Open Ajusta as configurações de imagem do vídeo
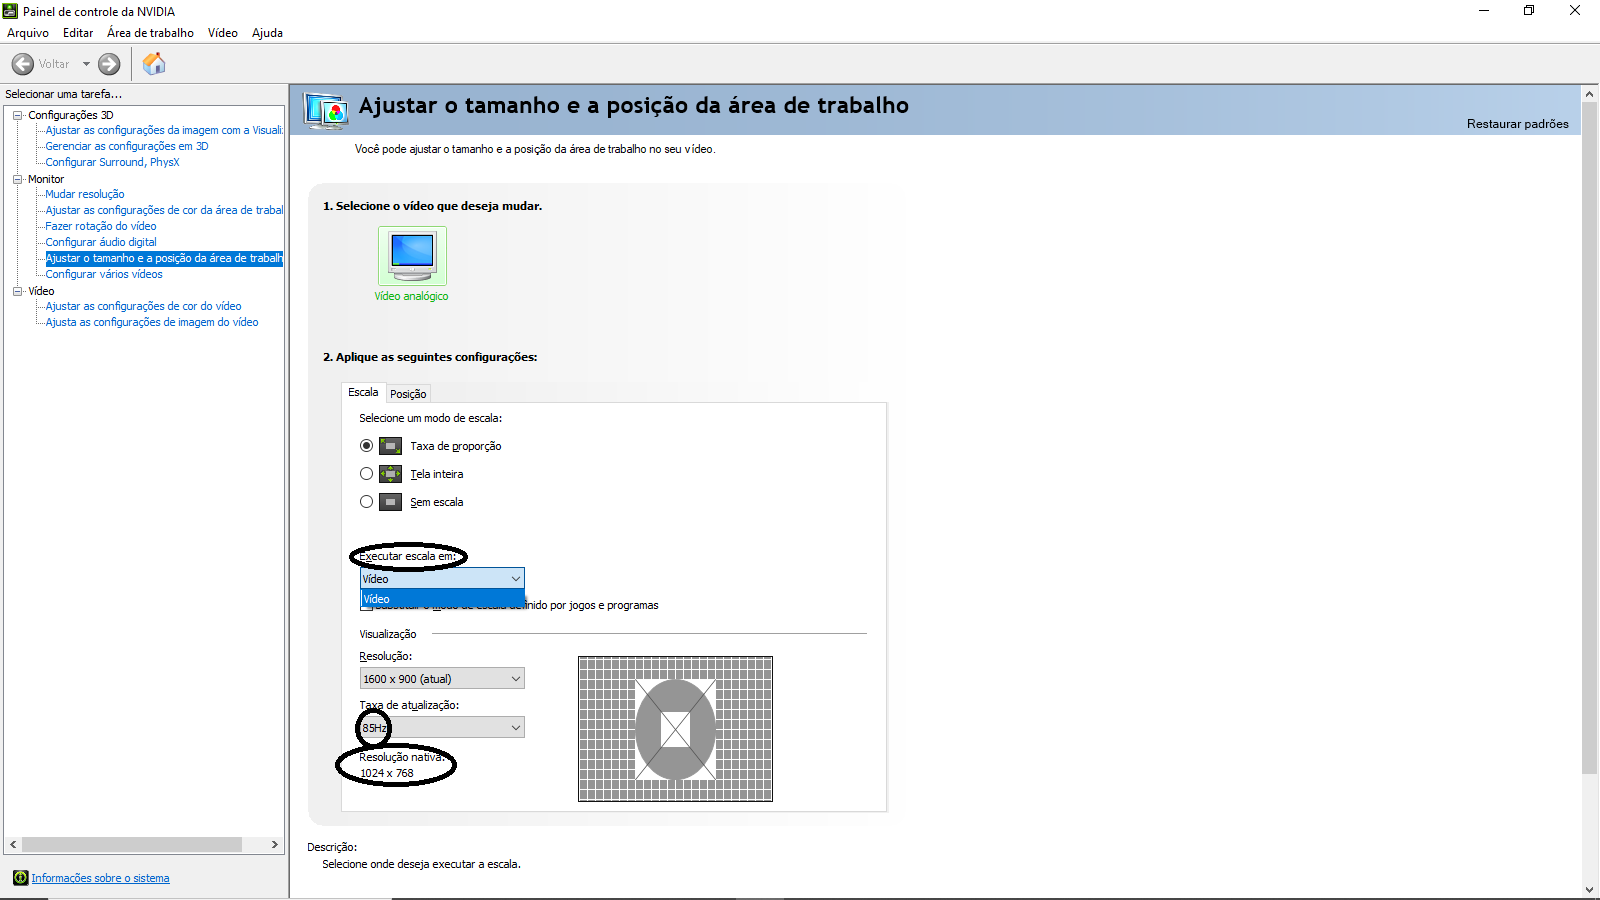Viewport: 1600px width, 900px height. 152,322
